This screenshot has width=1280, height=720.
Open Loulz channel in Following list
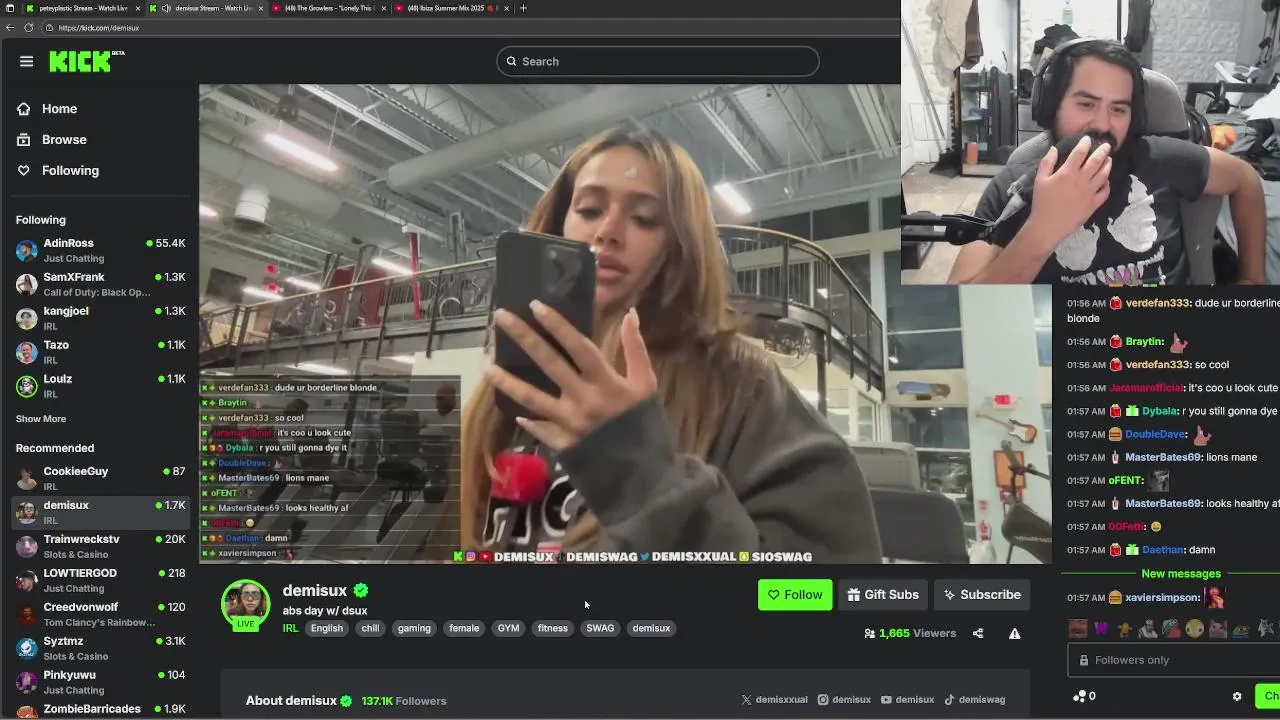[100, 386]
